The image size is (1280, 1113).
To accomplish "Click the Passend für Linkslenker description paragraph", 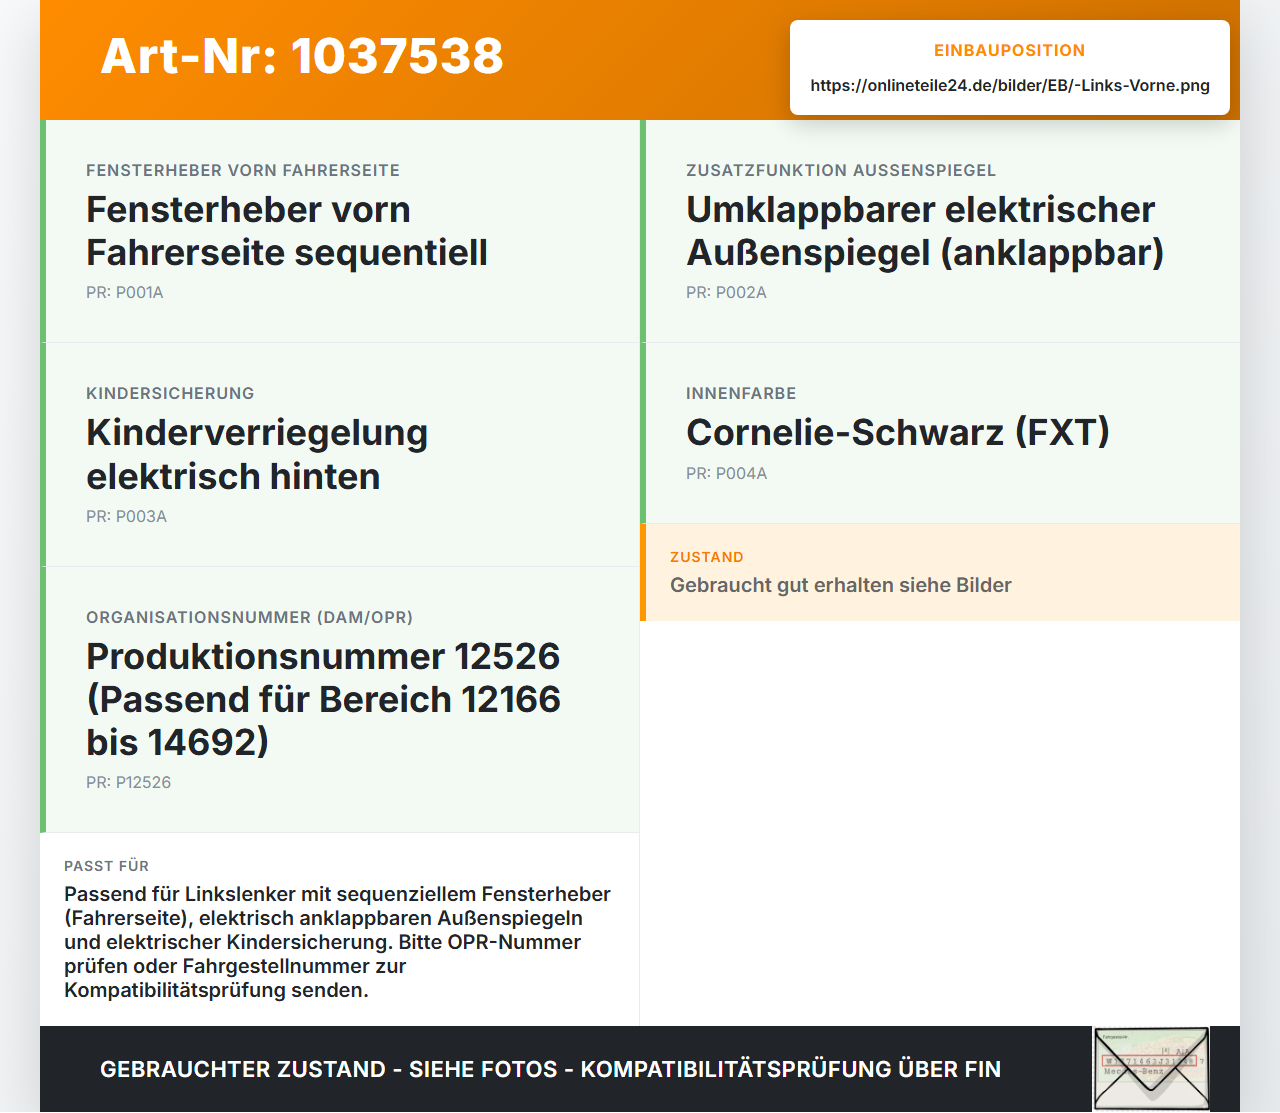I will [x=338, y=943].
